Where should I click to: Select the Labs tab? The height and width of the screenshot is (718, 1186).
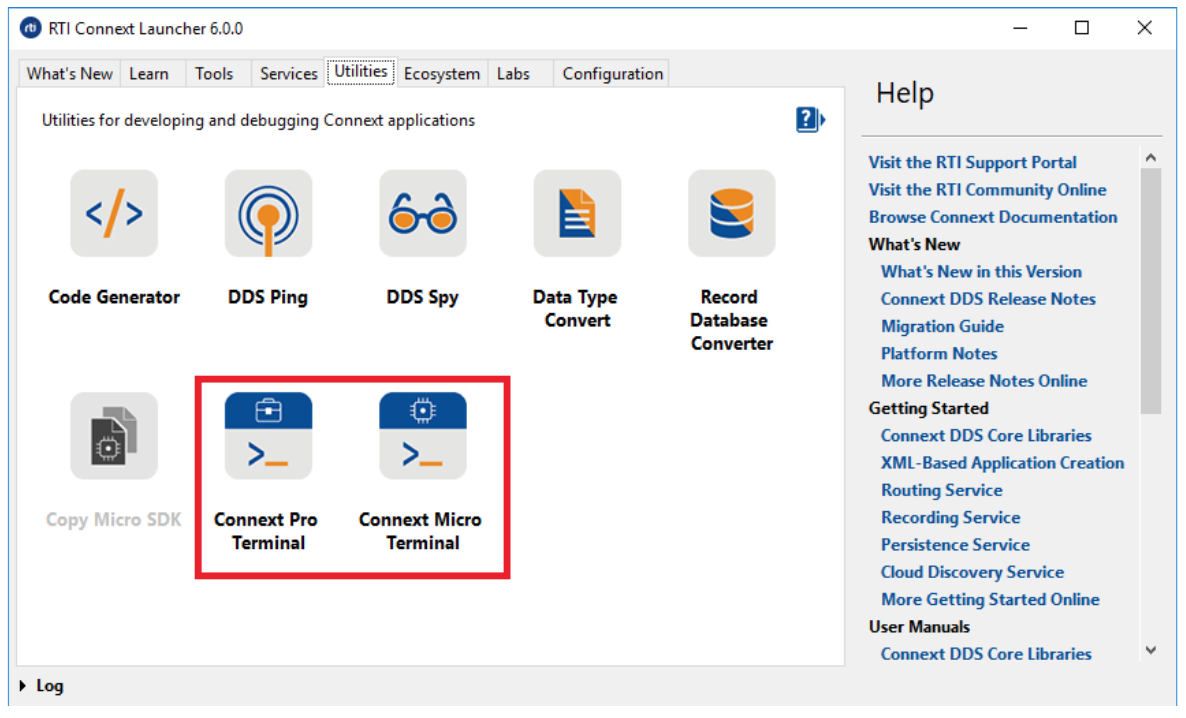pyautogui.click(x=513, y=74)
